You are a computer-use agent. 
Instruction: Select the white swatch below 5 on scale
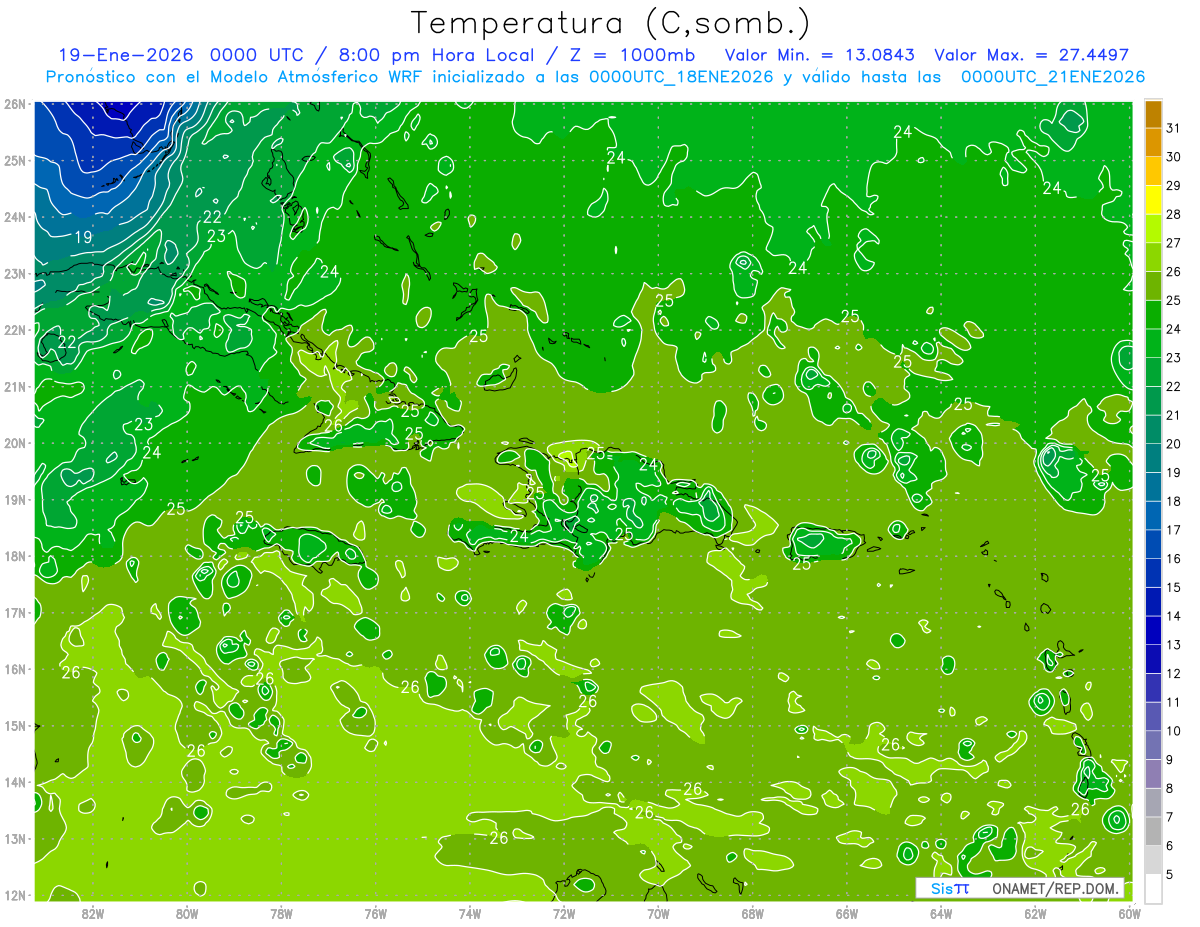1153,888
